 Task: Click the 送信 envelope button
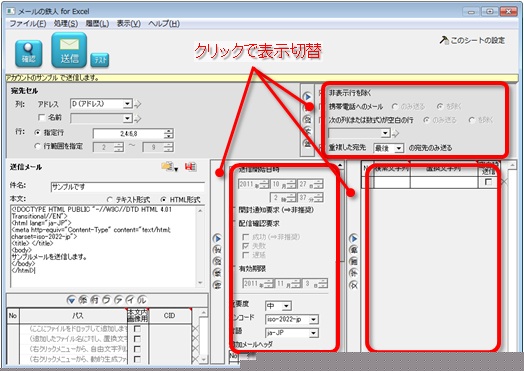pyautogui.click(x=69, y=50)
